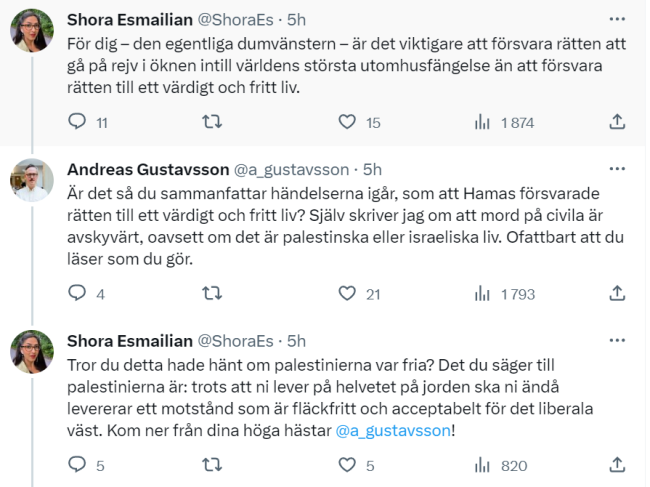Open more options on first tweet
The height and width of the screenshot is (487, 650).
(x=617, y=19)
